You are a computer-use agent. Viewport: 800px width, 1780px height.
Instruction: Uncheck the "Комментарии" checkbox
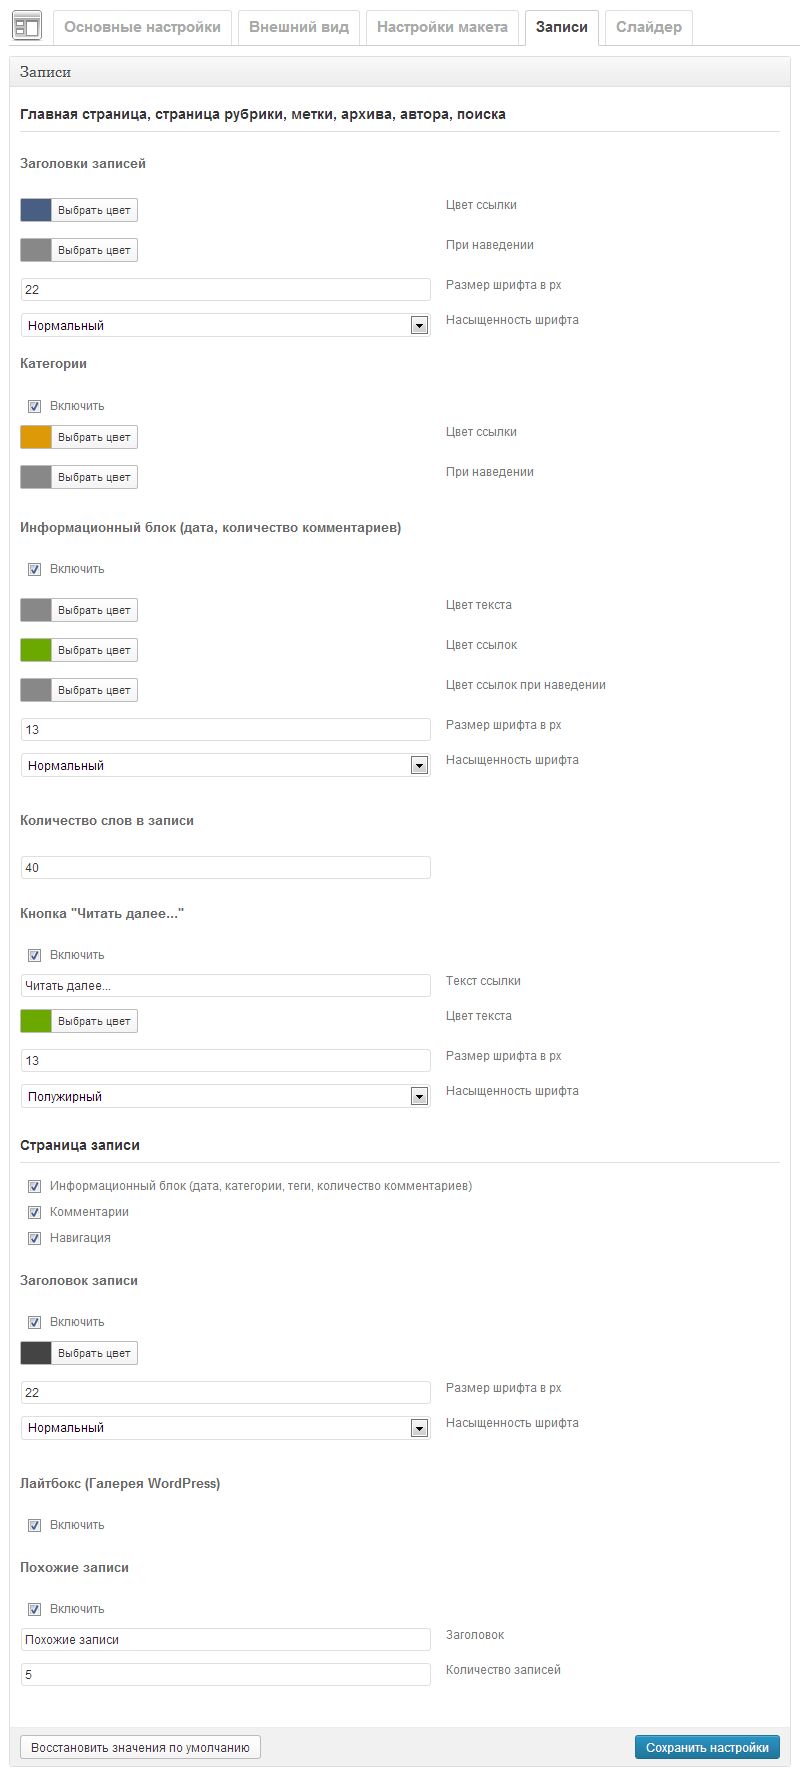pos(34,1212)
